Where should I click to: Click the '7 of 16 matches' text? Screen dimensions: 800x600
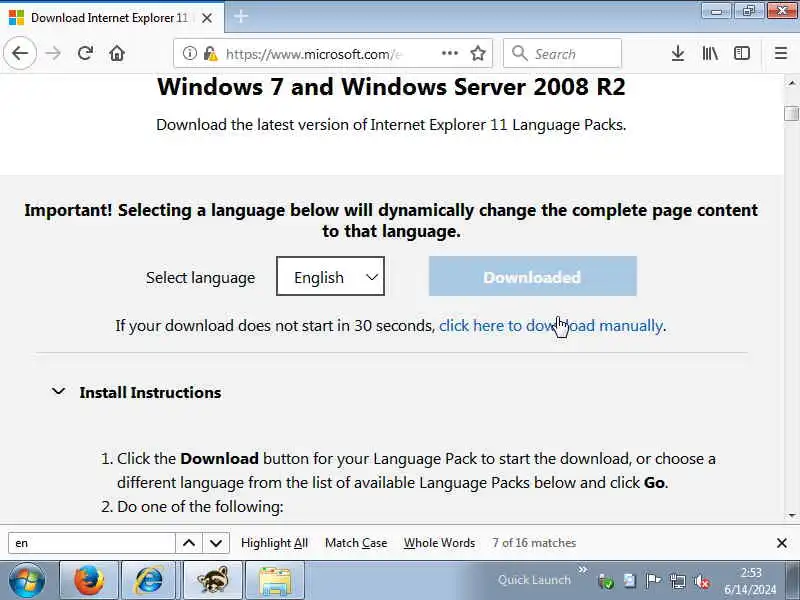[x=534, y=543]
